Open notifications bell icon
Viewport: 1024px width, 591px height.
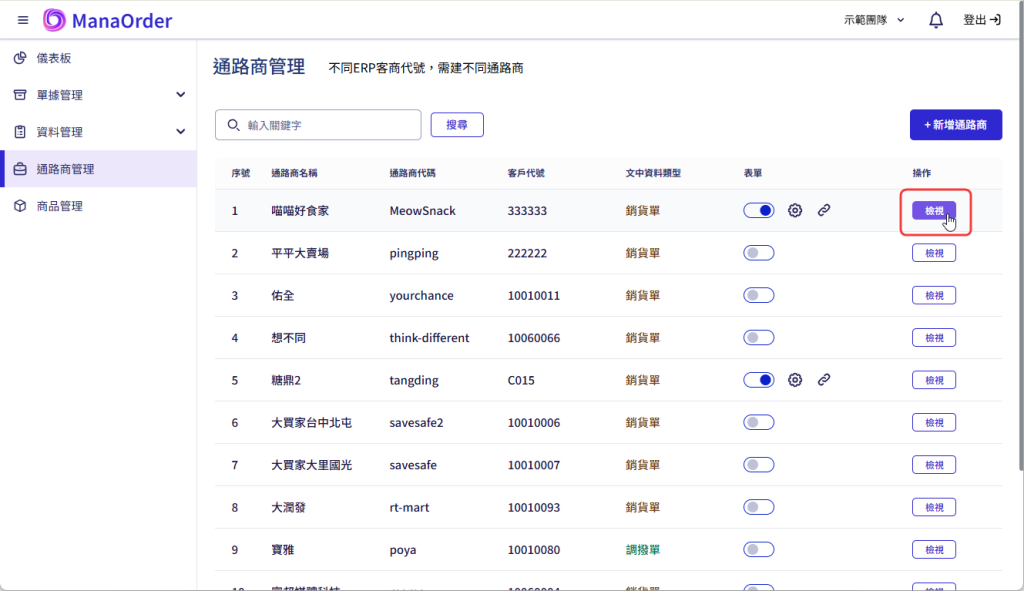[936, 20]
